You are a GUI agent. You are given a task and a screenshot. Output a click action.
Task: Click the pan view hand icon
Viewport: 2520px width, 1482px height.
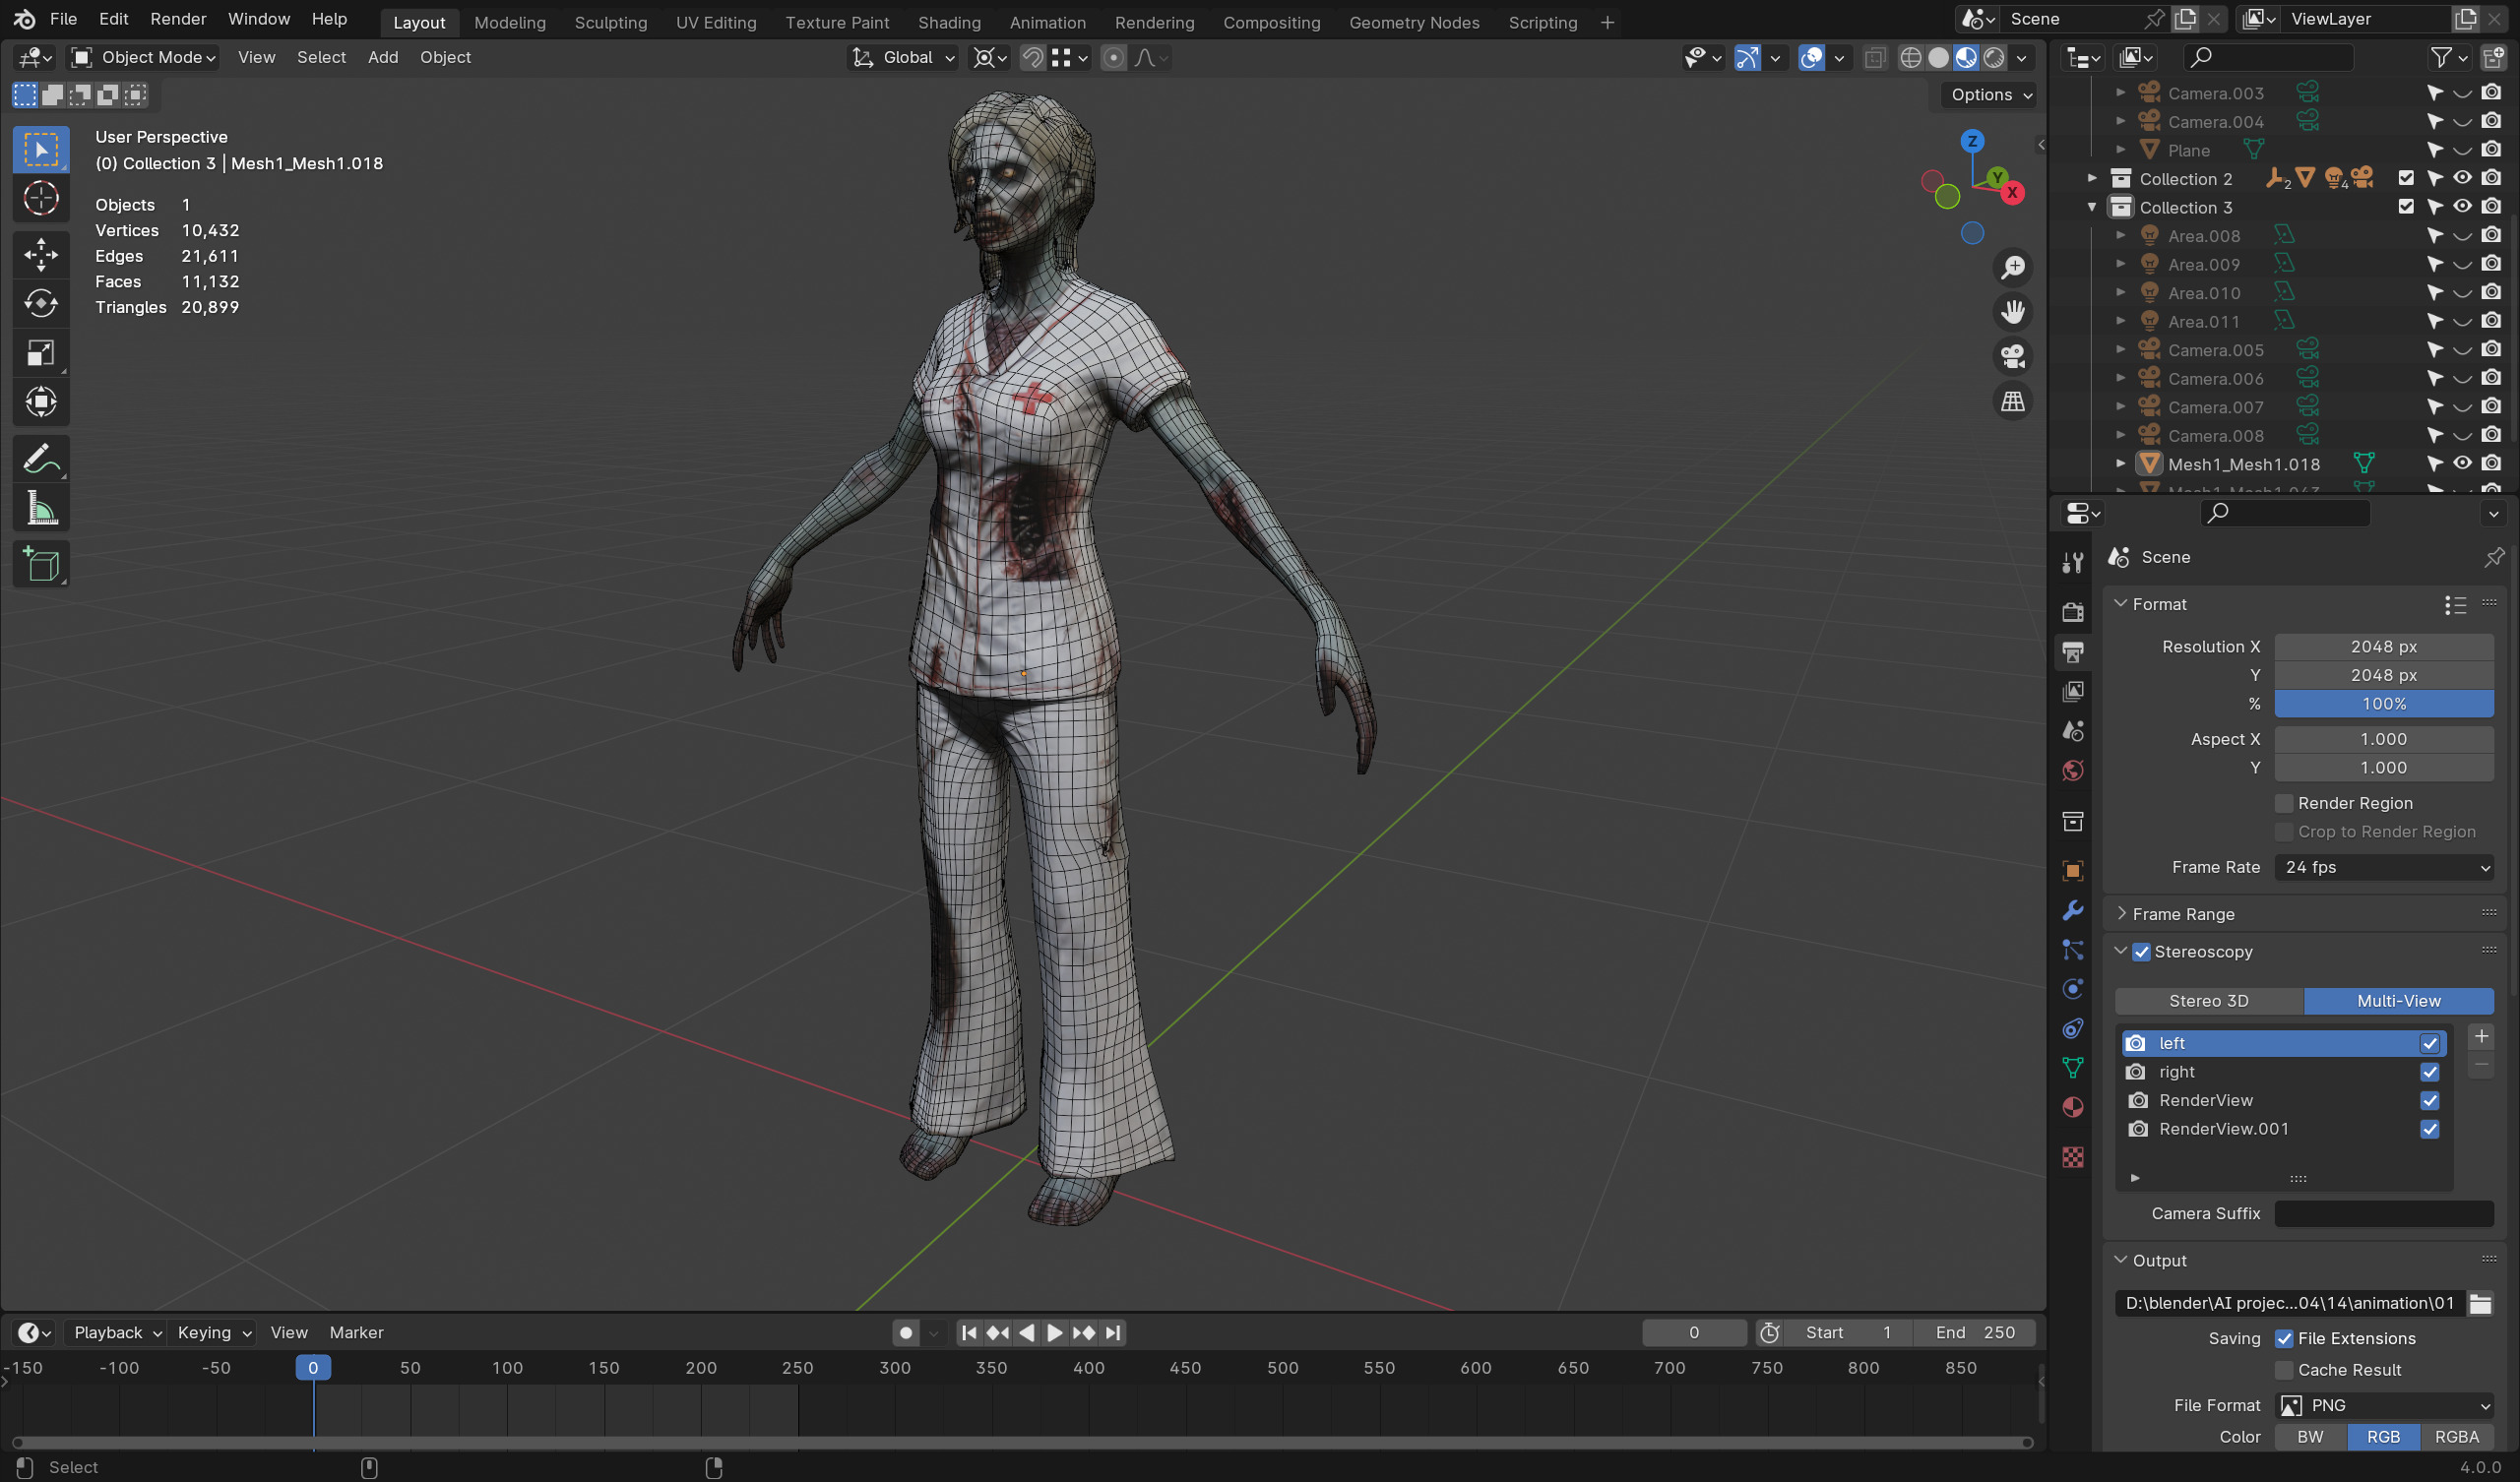(2012, 312)
